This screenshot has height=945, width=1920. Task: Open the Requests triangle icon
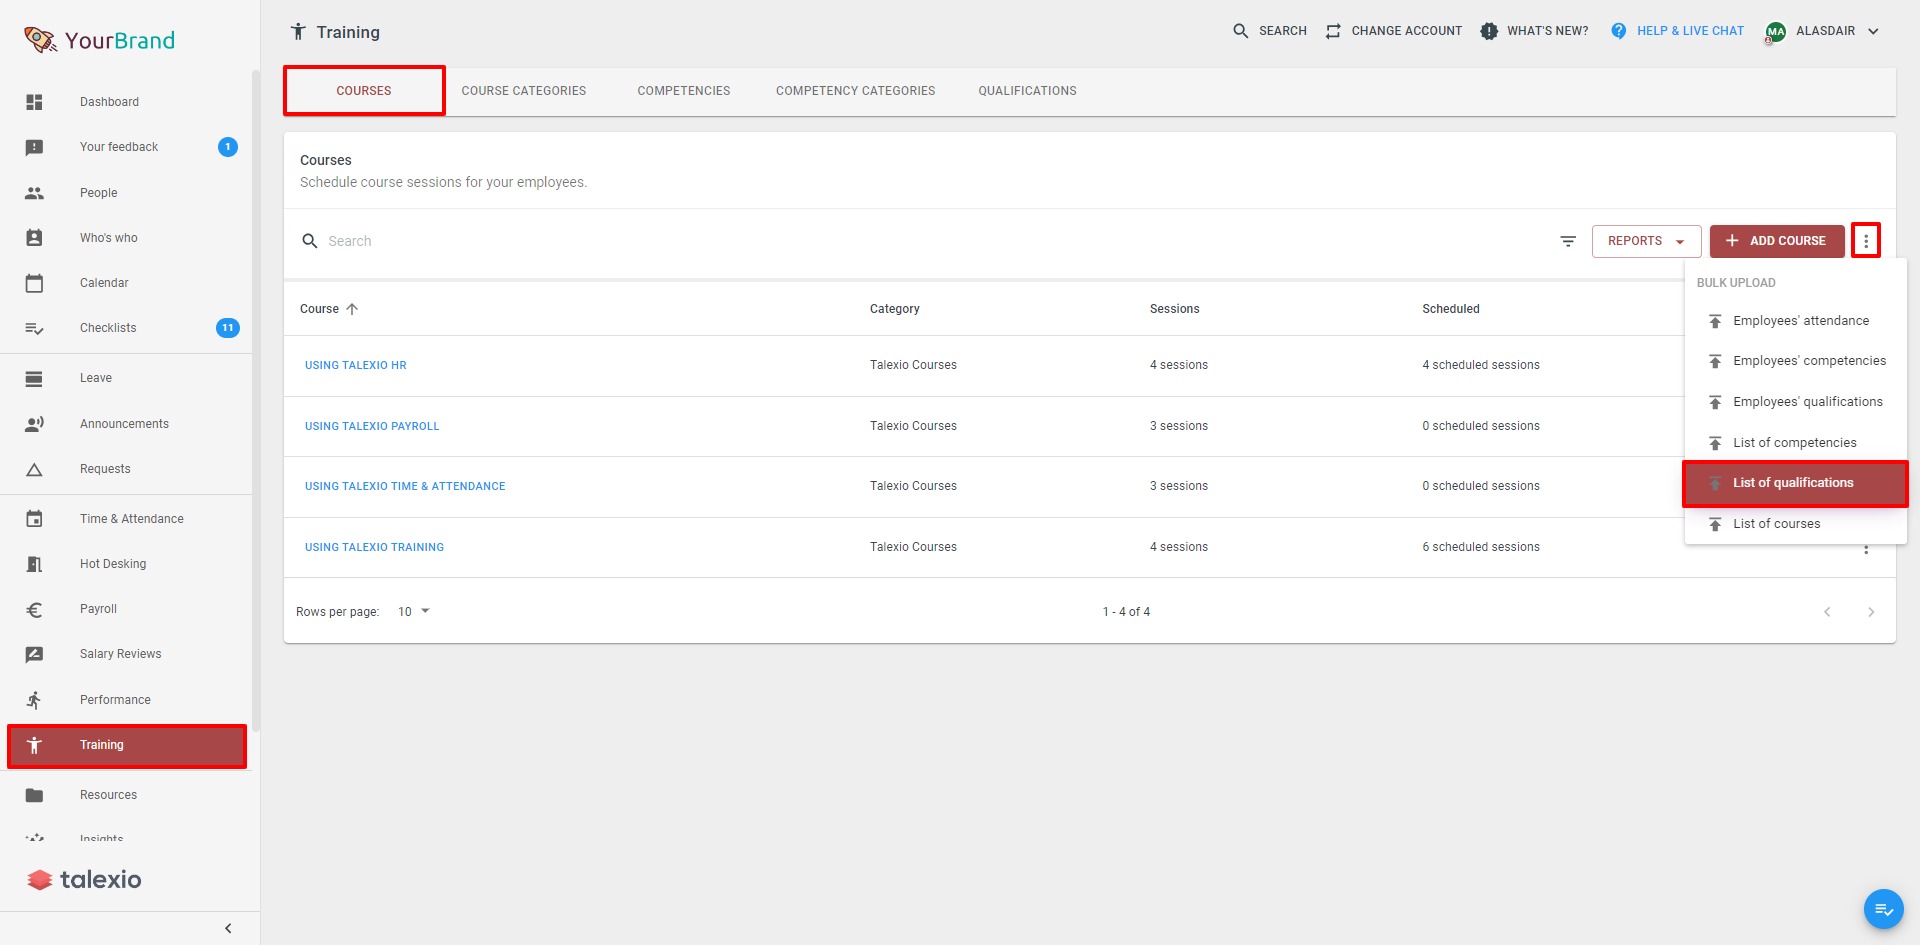click(34, 469)
